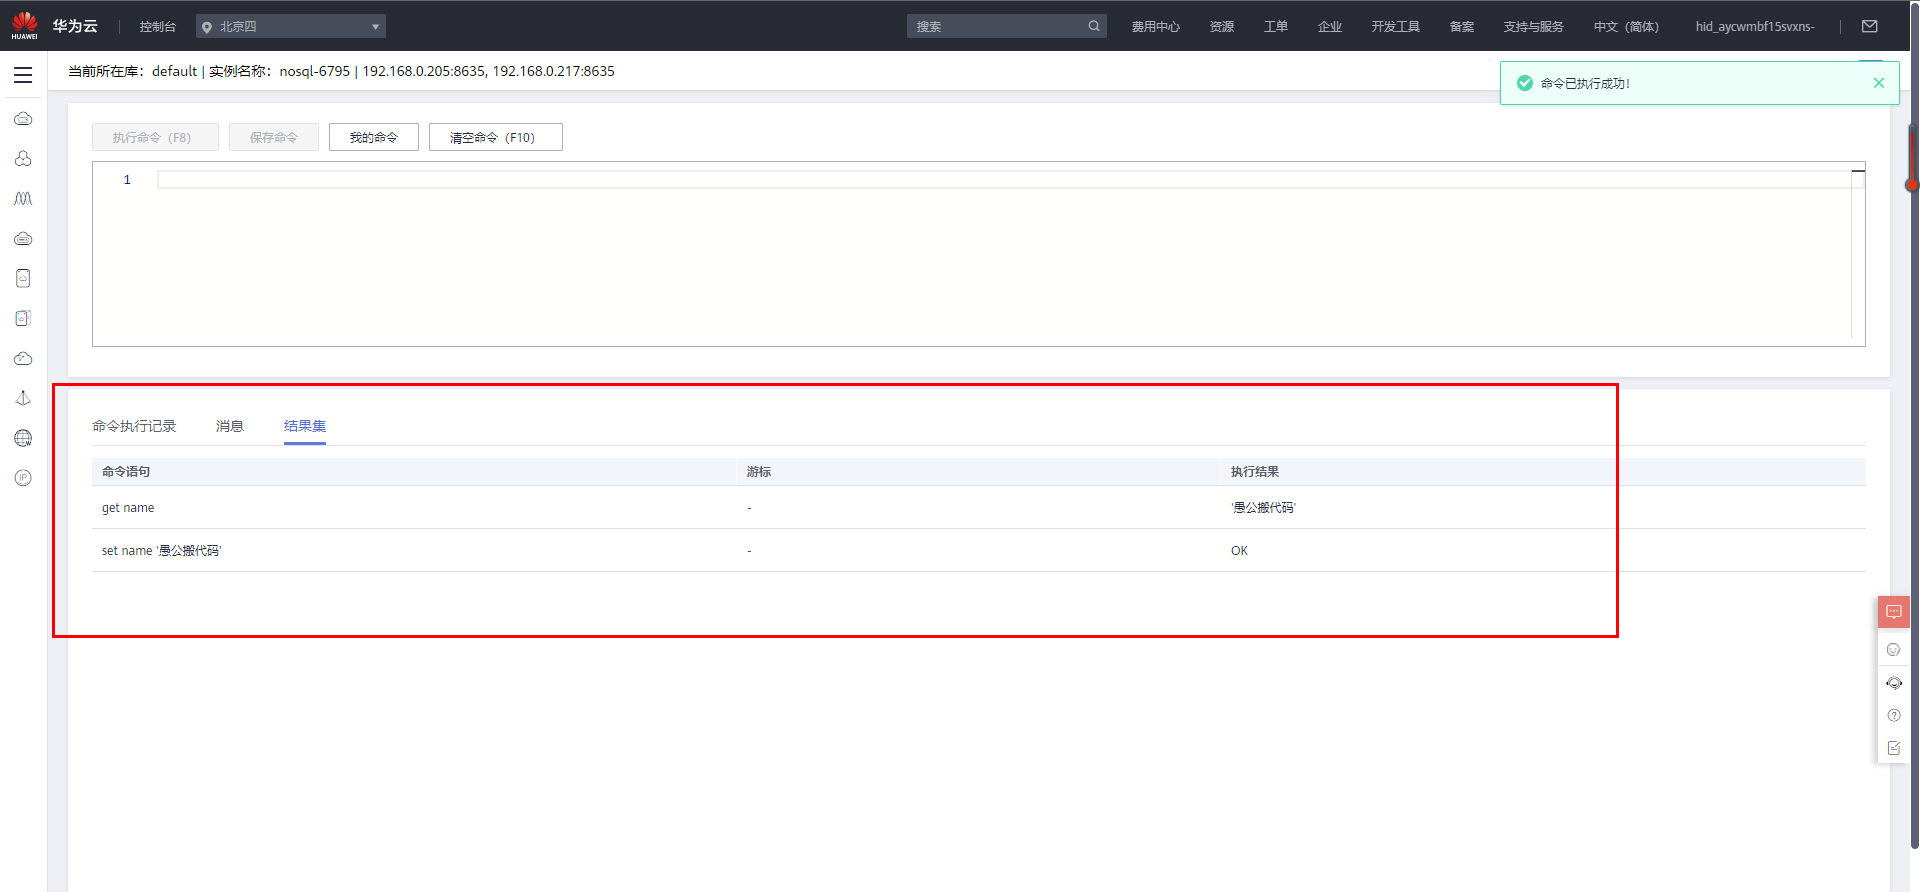Viewport: 1920px width, 892px height.
Task: Open the 备案 menu
Action: tap(1462, 27)
